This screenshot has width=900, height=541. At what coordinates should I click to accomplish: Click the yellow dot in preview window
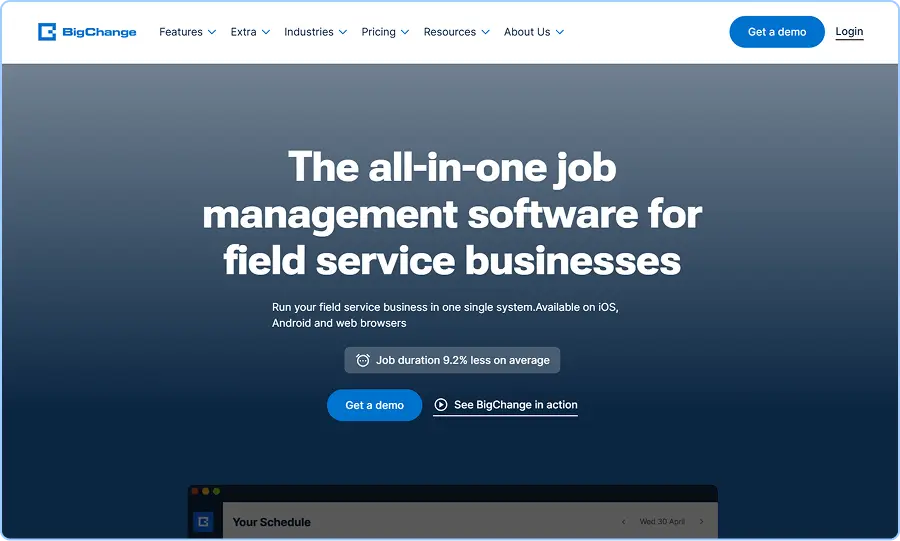point(205,491)
